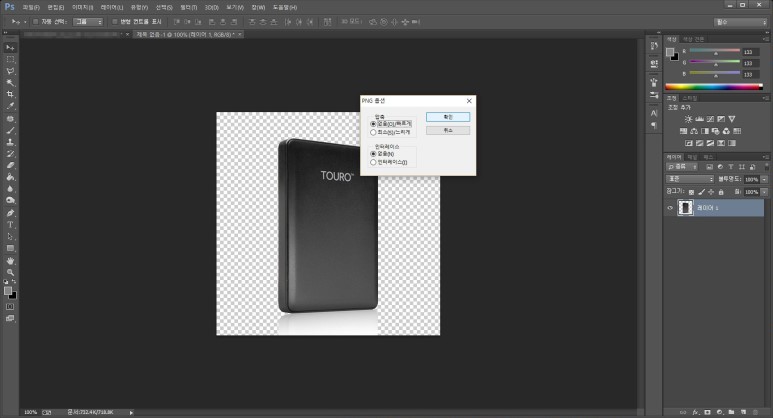Hide 레이어 1 with its eye icon
This screenshot has width=773, height=418.
[x=669, y=208]
